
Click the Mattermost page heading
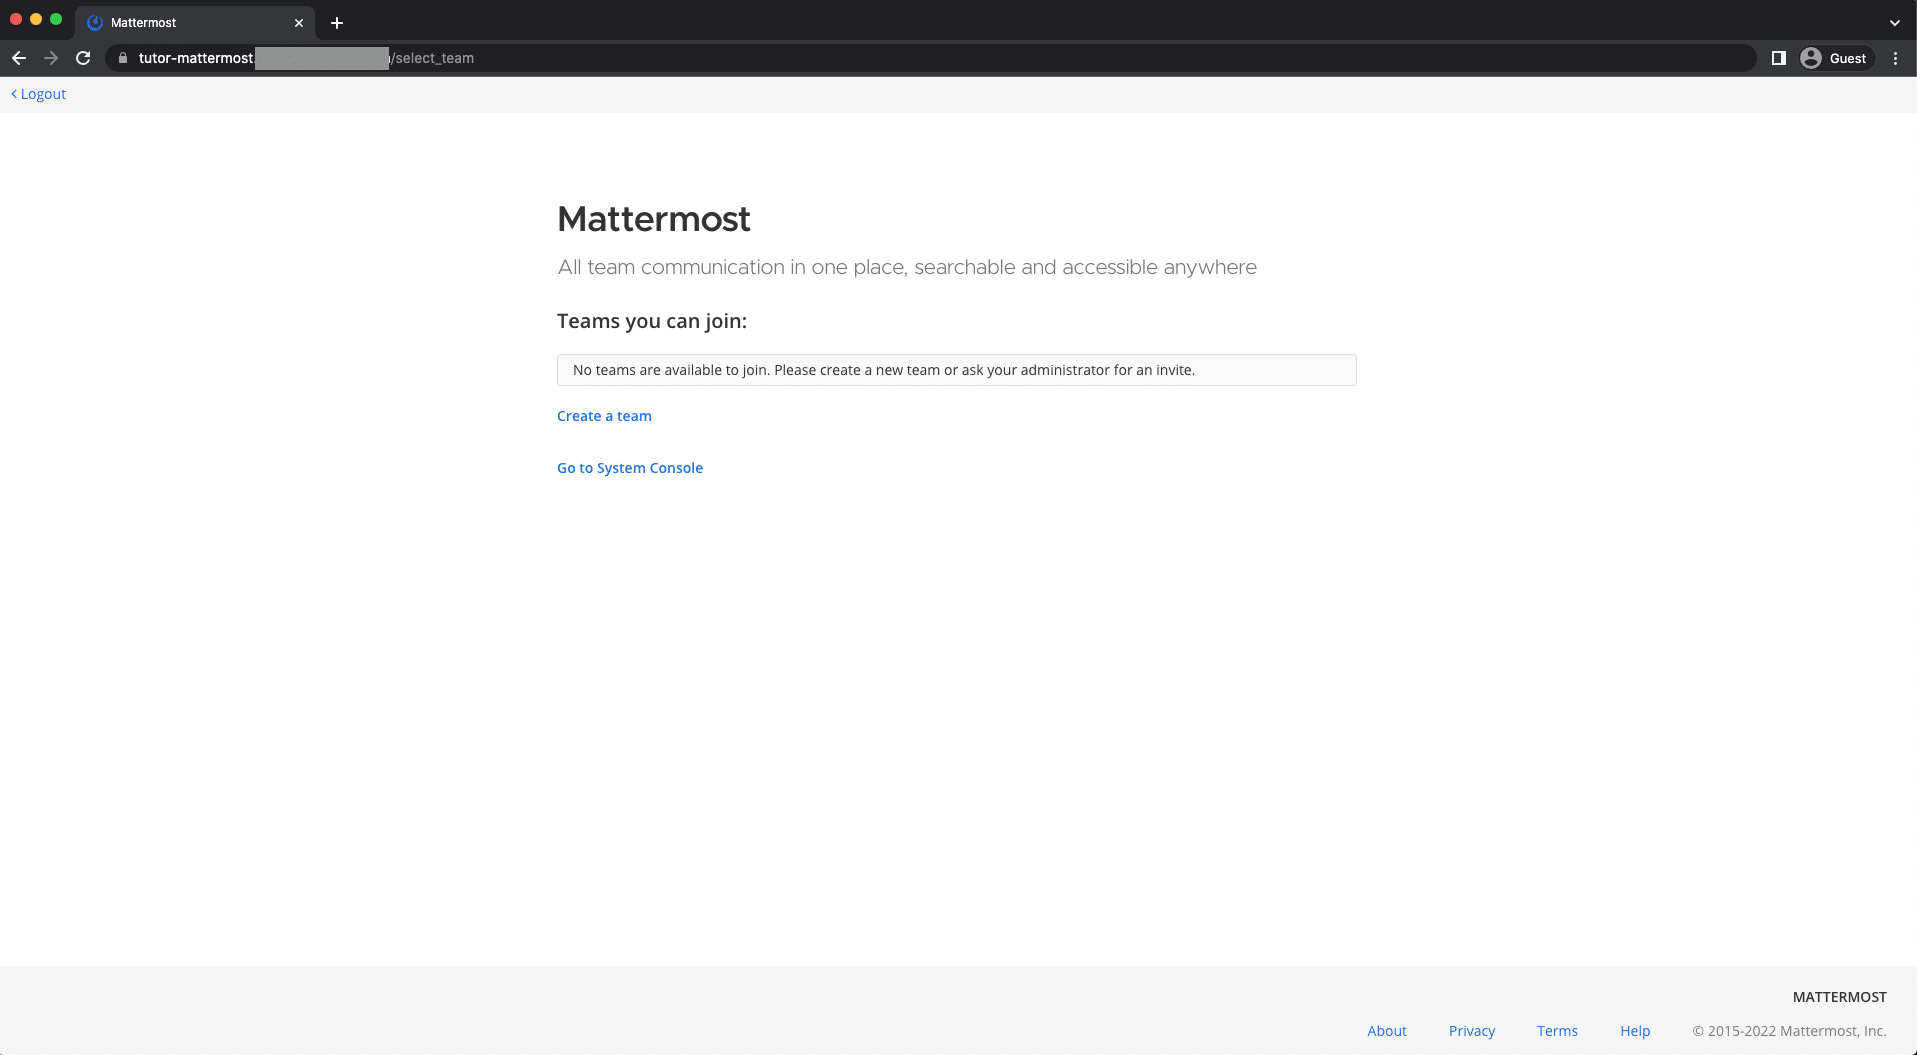tap(653, 219)
